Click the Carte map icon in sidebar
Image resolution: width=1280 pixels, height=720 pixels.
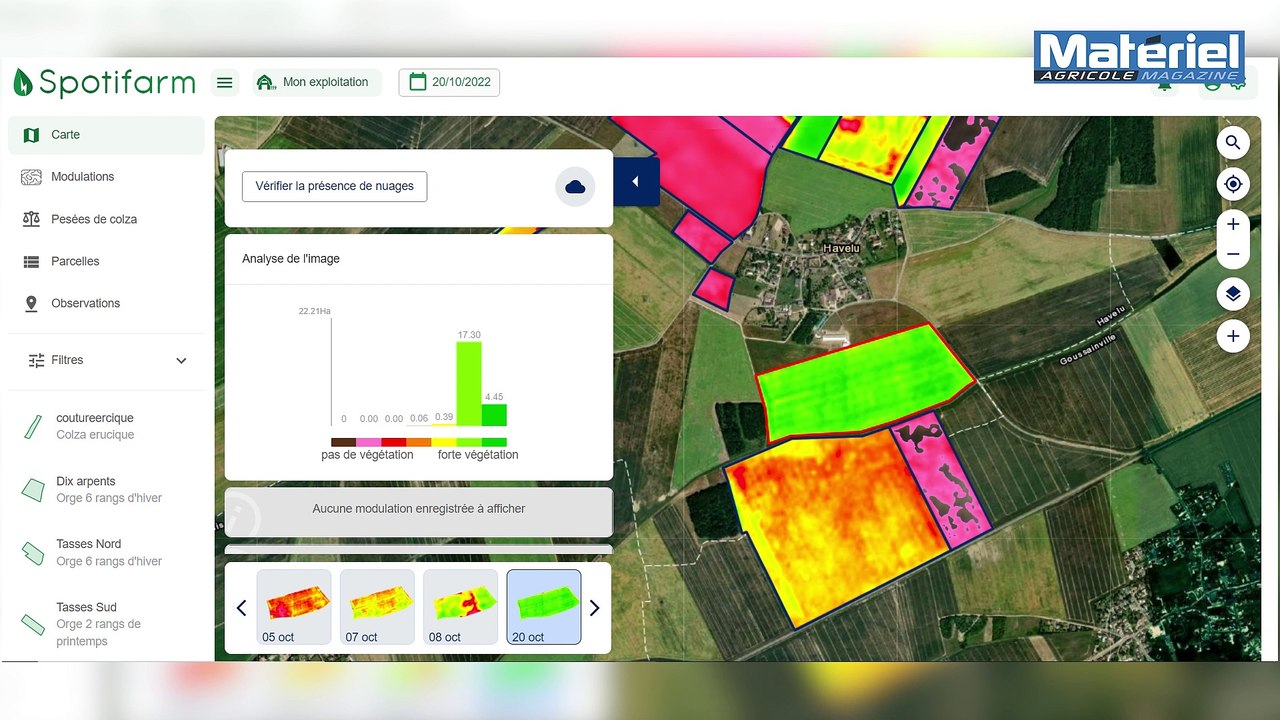point(31,135)
